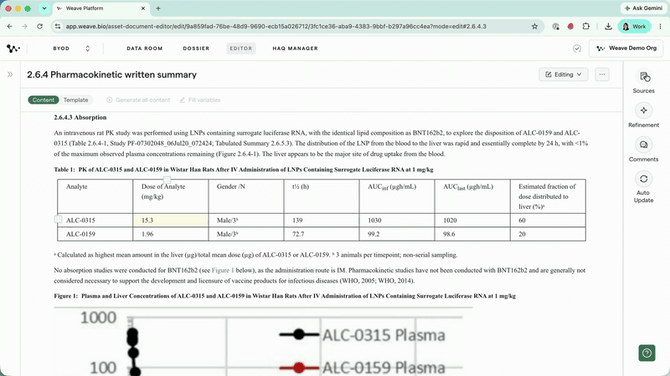Open the tab search dropdown arrow
The height and width of the screenshot is (376, 670).
click(x=44, y=8)
